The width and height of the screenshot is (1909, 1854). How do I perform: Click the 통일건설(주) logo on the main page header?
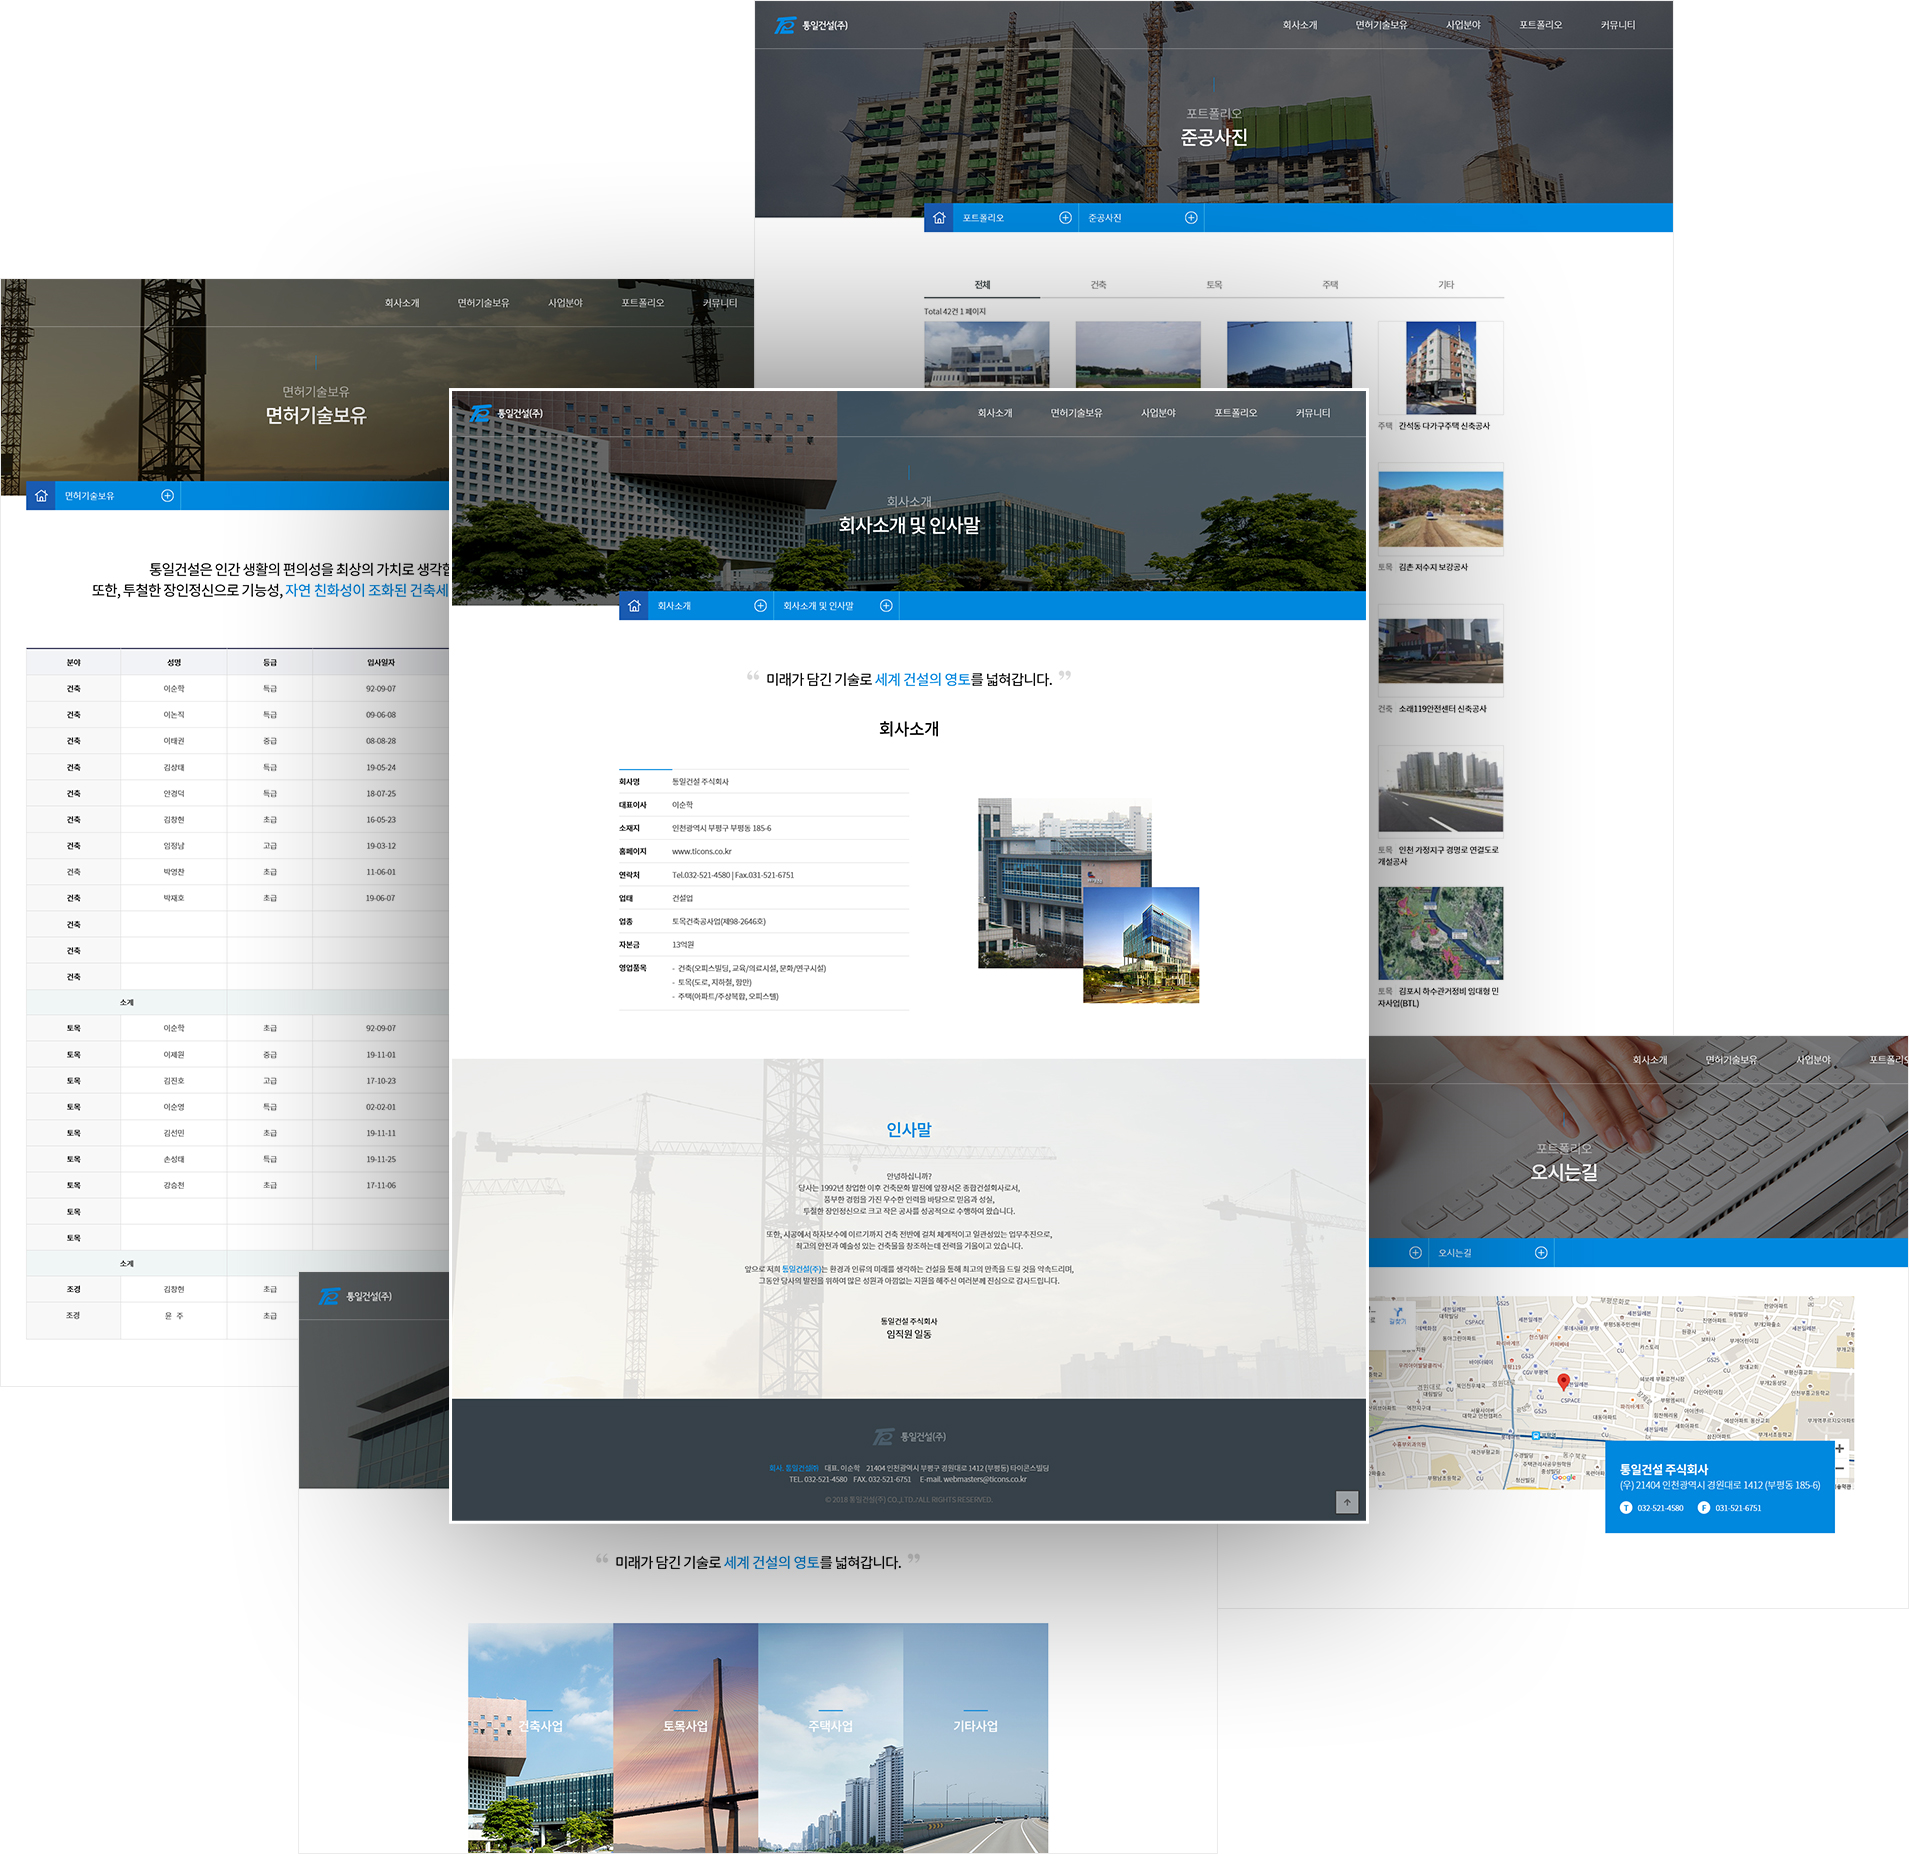pos(355,1297)
